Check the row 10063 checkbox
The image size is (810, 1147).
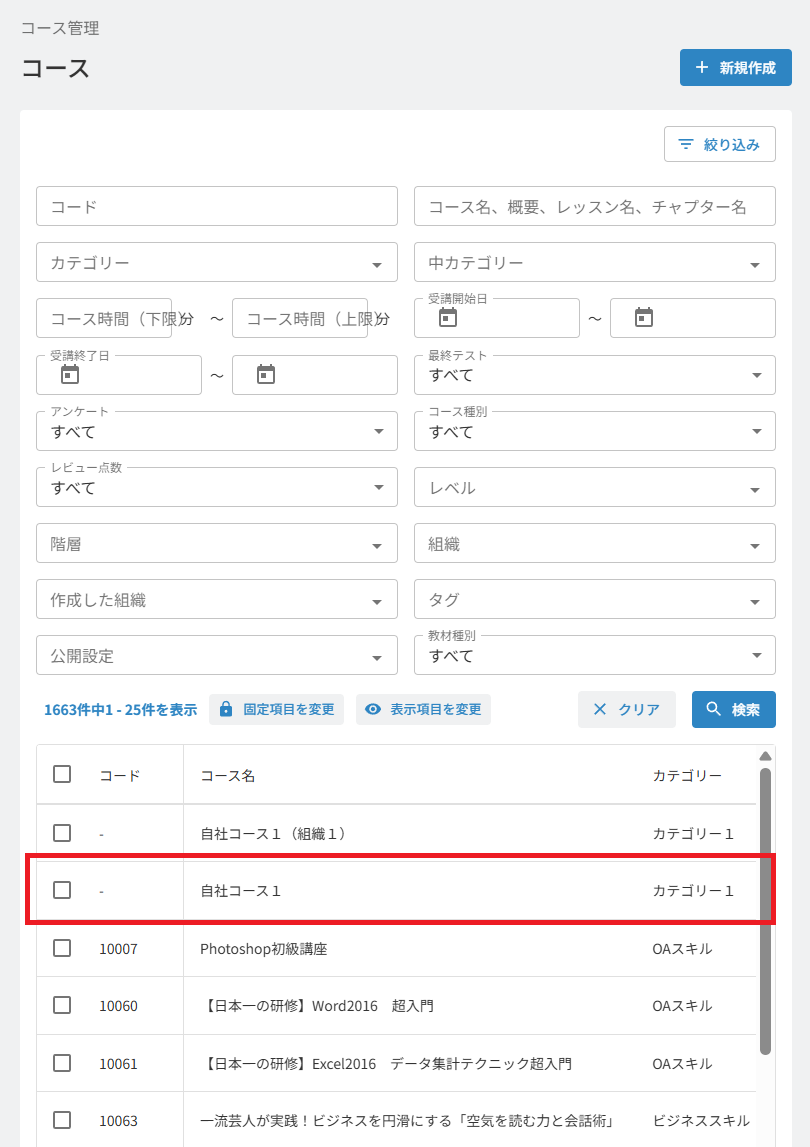pyautogui.click(x=62, y=1120)
